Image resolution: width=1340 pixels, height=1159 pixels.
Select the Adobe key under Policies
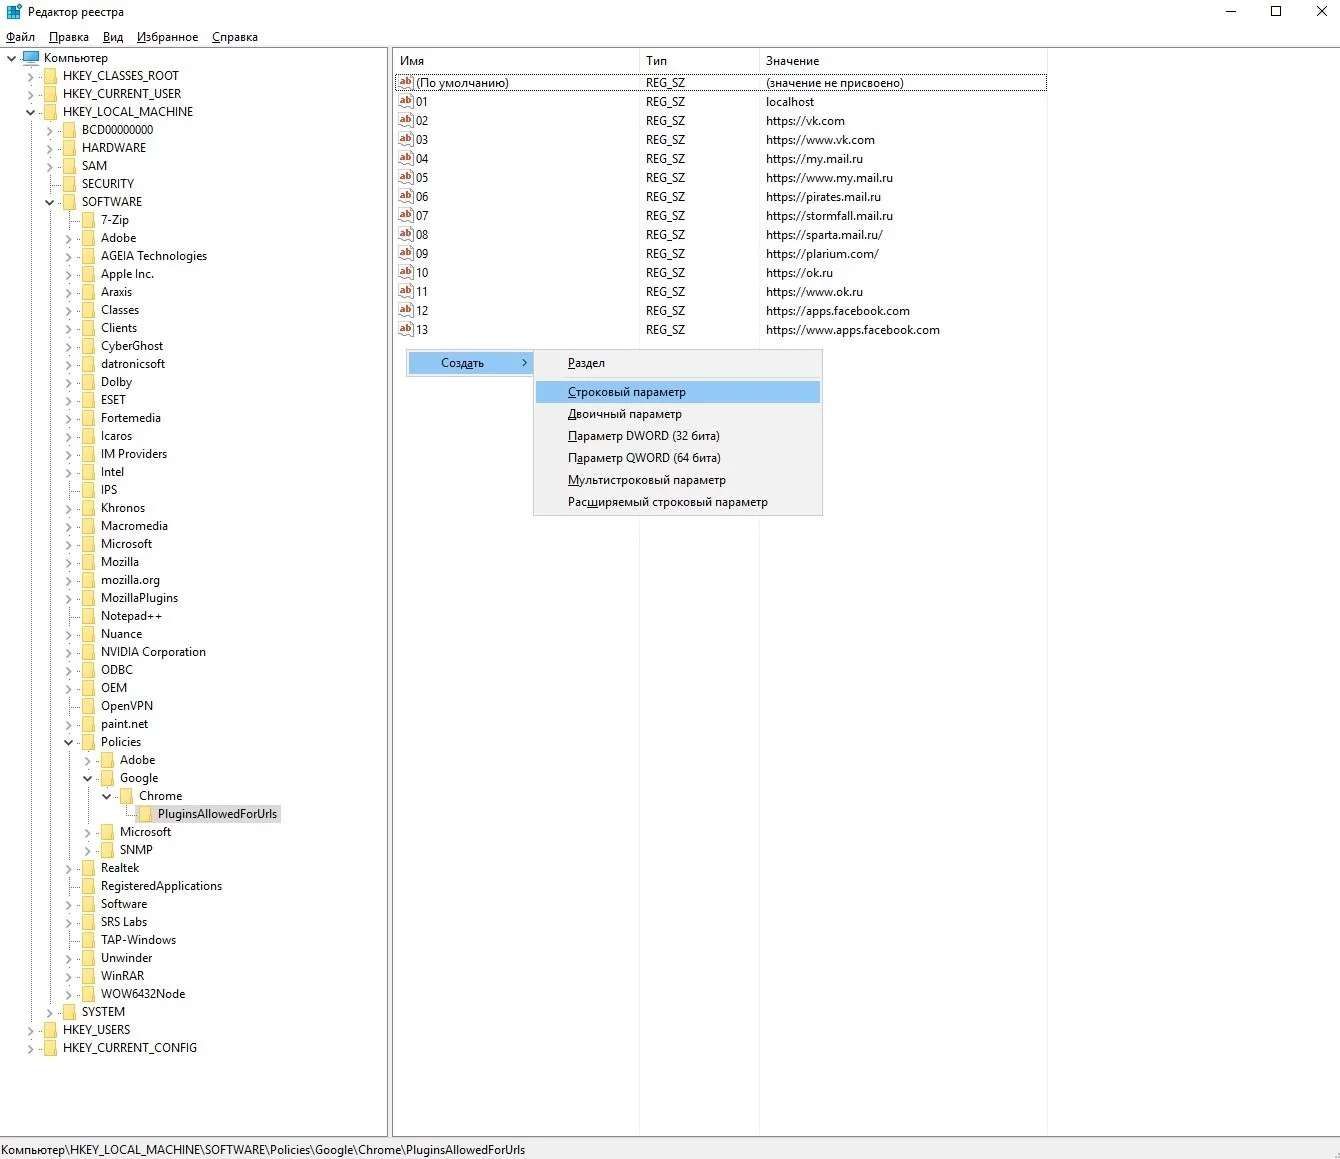point(137,760)
